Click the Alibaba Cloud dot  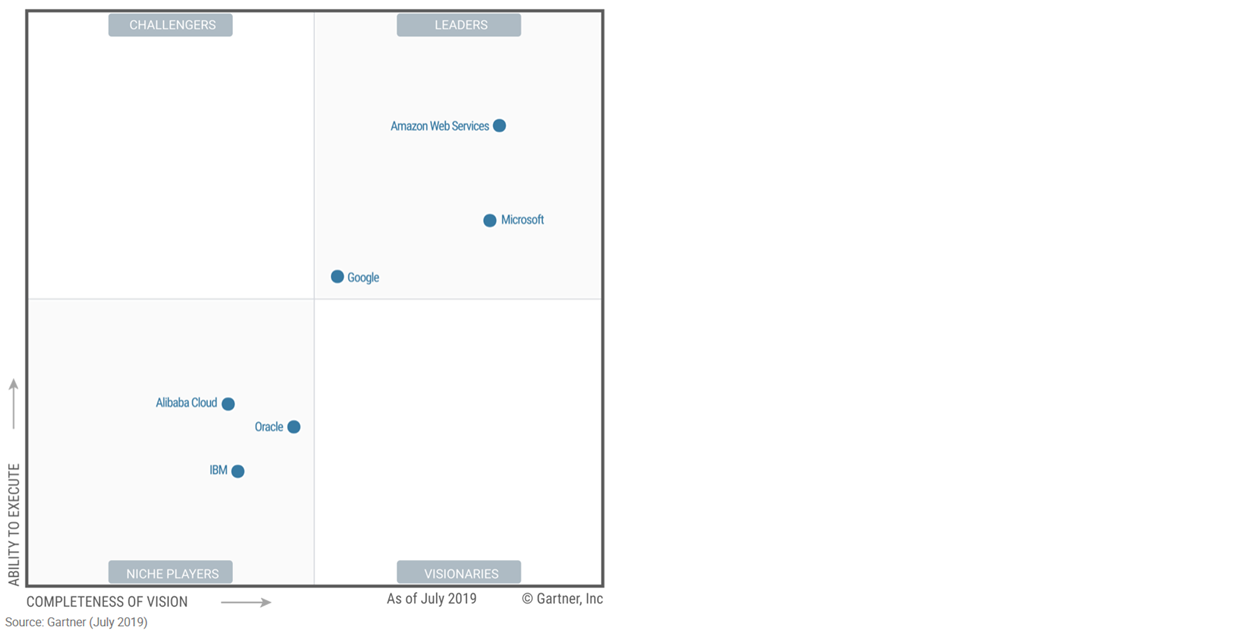(x=228, y=404)
